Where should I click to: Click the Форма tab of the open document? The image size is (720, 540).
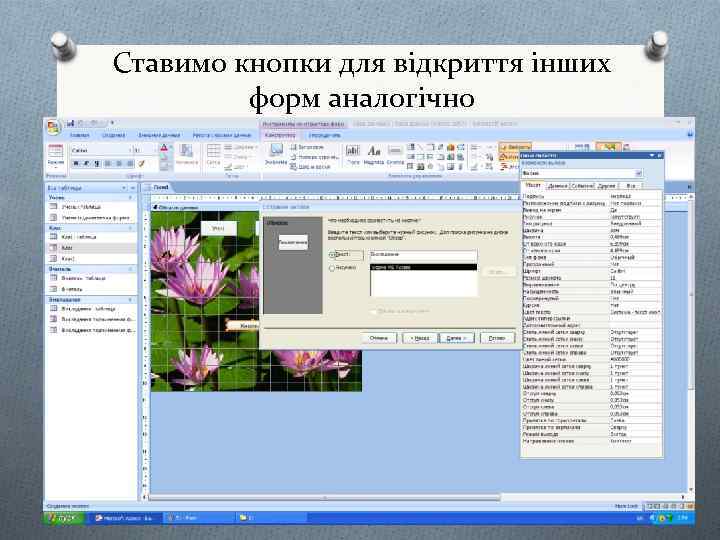[158, 187]
